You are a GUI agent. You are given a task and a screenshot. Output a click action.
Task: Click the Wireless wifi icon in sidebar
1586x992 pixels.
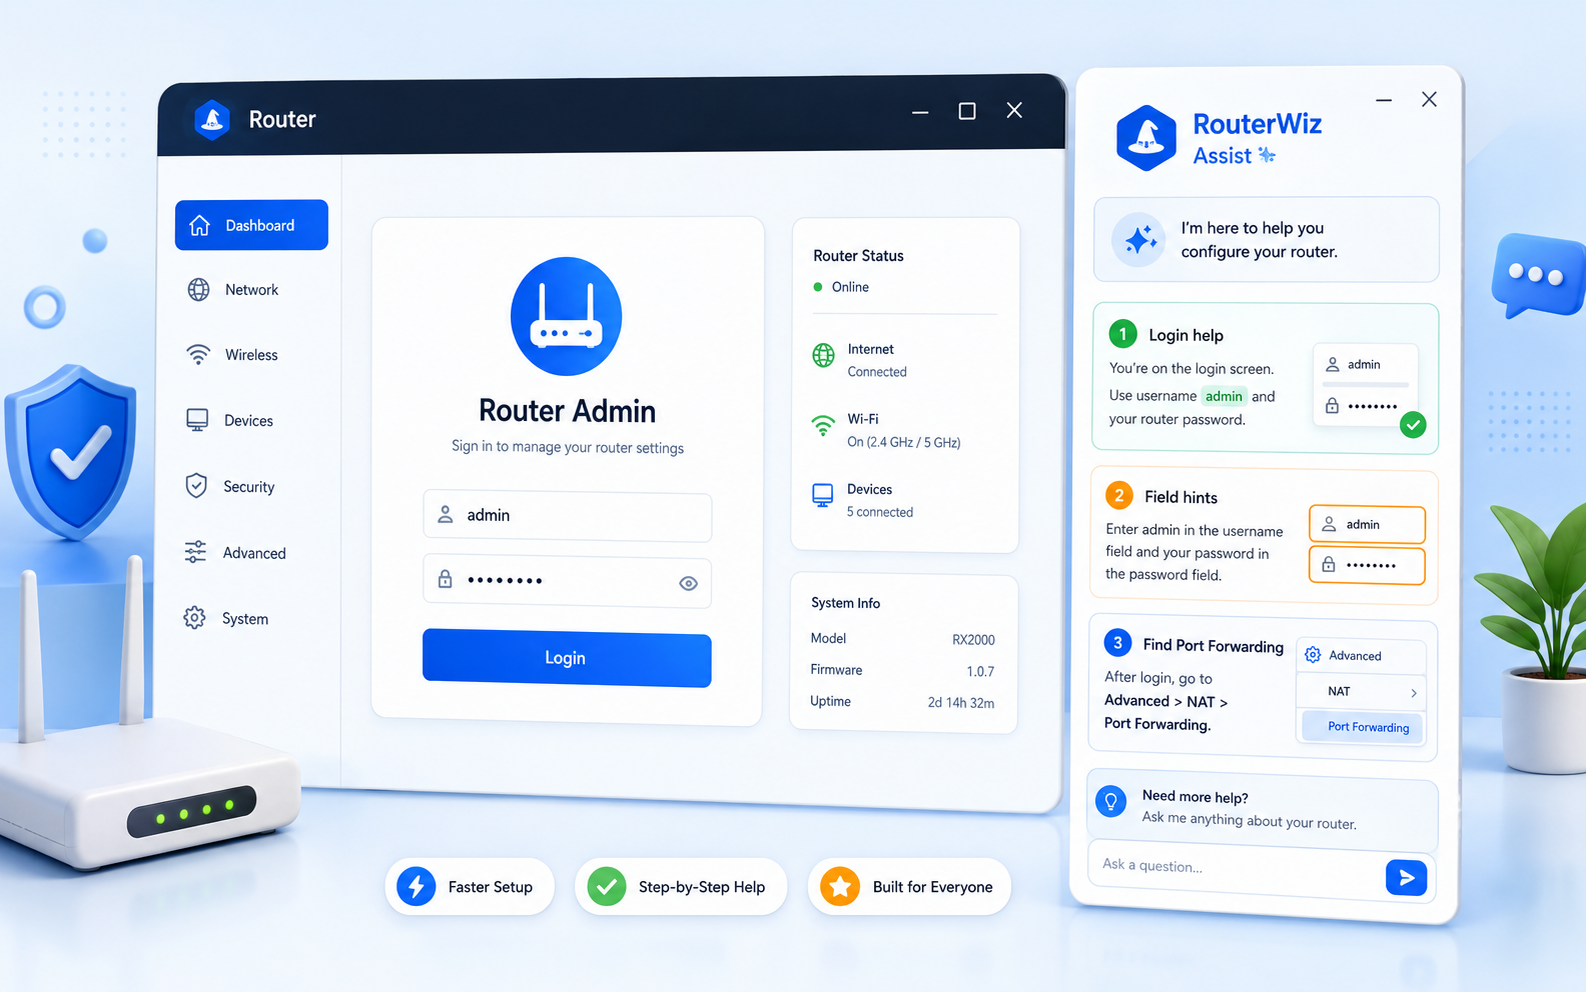point(198,355)
